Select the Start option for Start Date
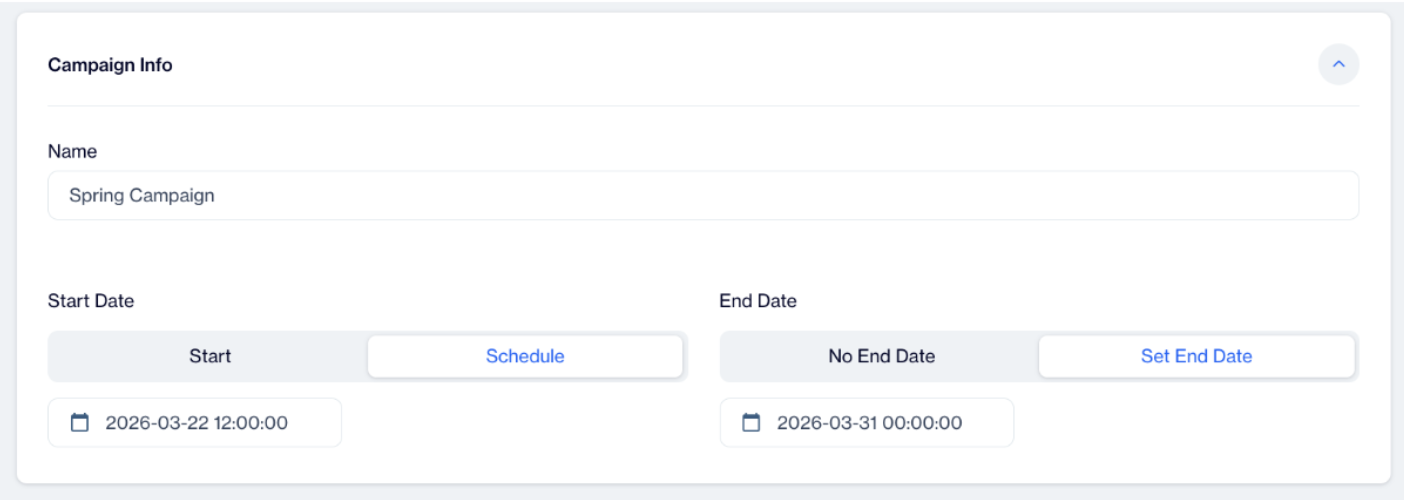Viewport: 1404px width, 500px height. (210, 356)
